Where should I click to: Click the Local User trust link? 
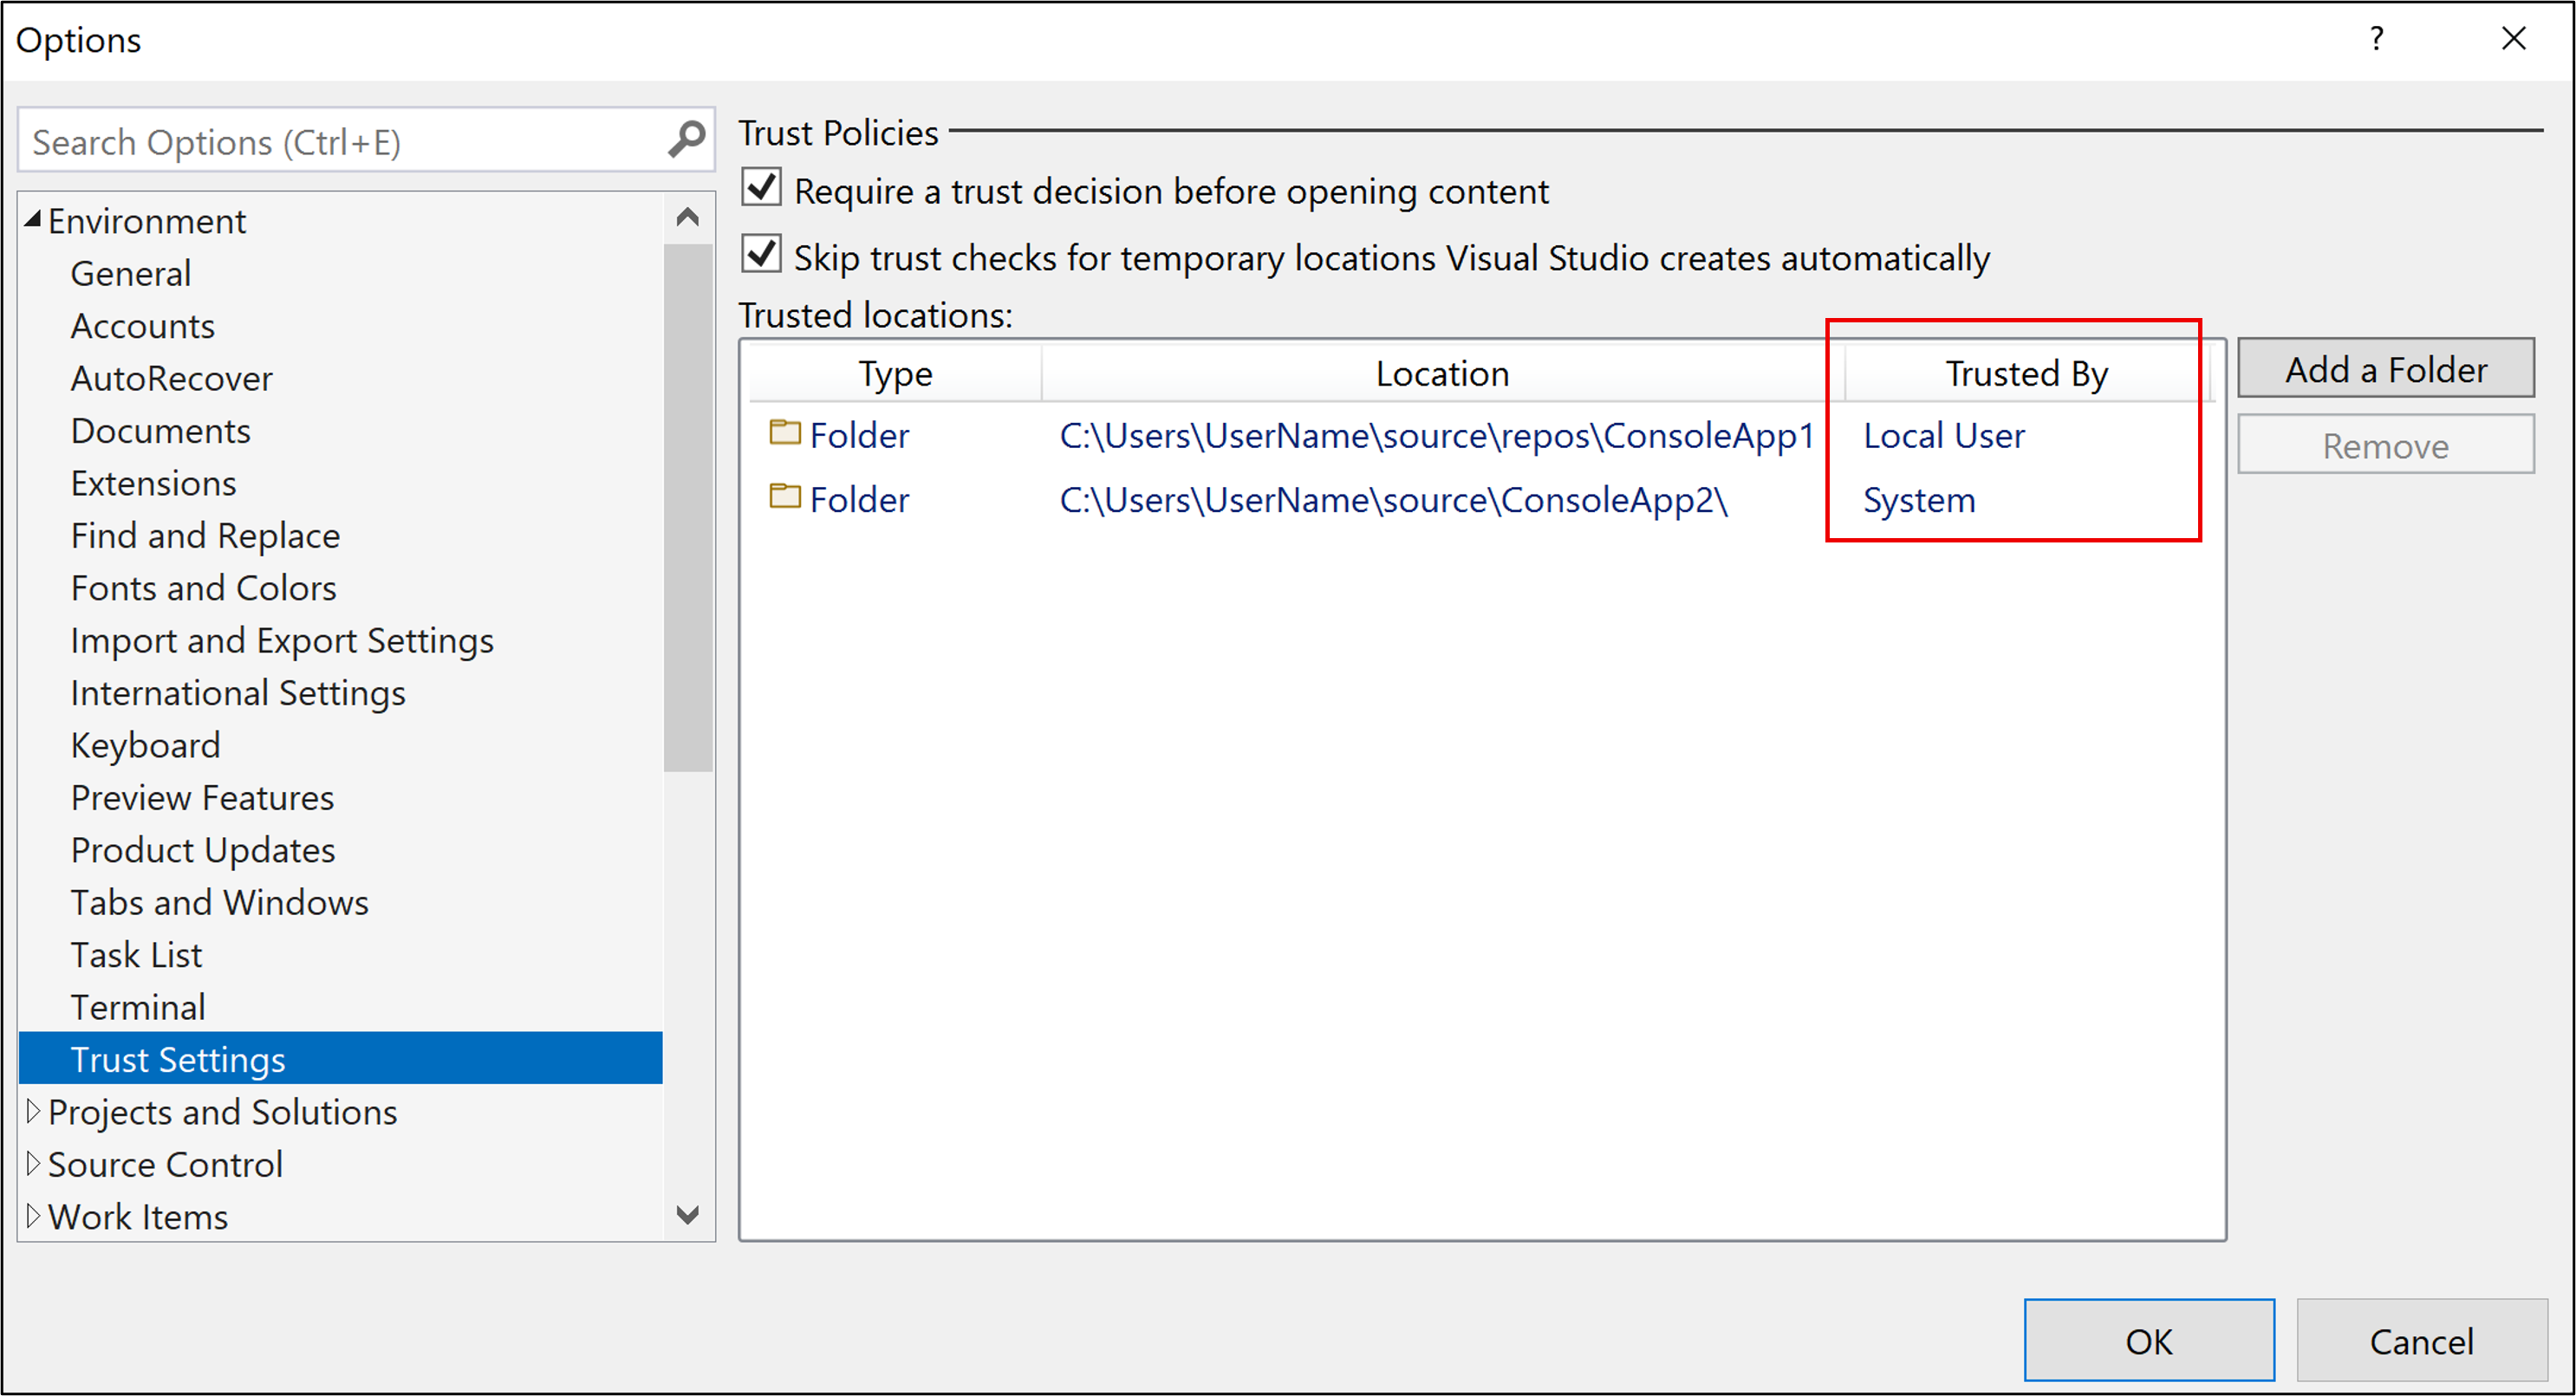click(x=1943, y=437)
